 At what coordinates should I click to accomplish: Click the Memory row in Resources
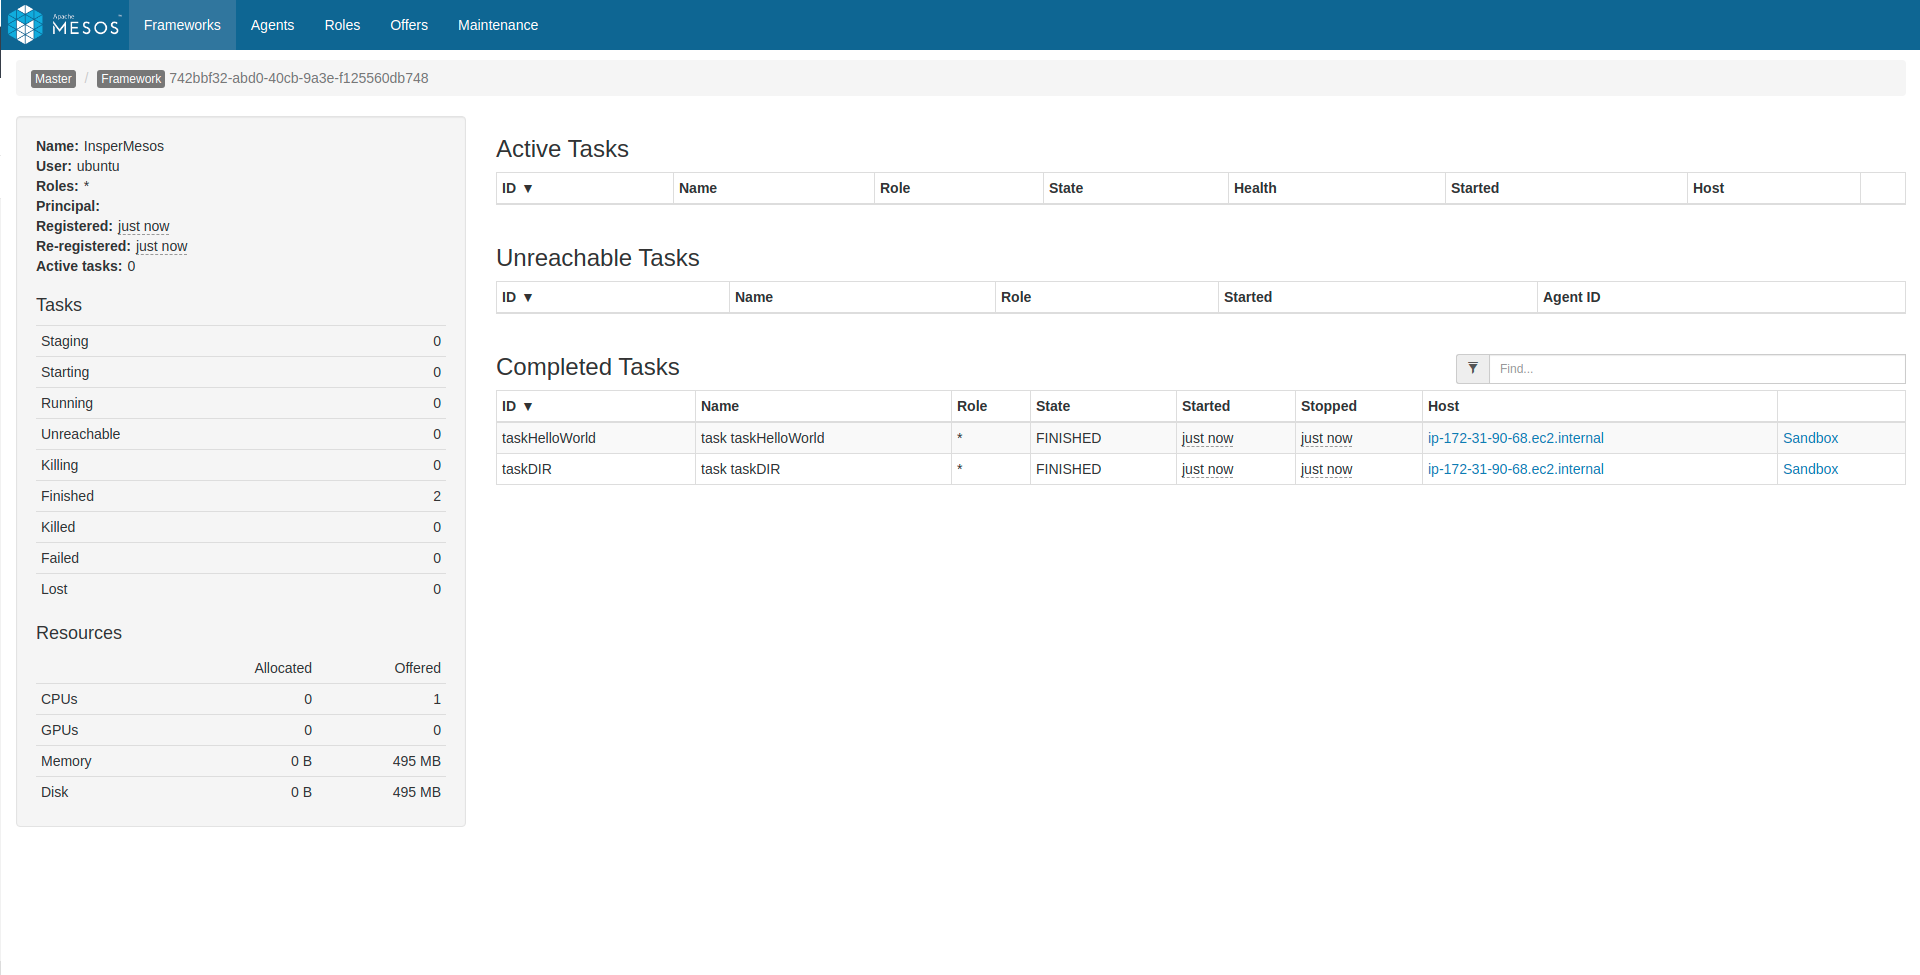pos(241,761)
